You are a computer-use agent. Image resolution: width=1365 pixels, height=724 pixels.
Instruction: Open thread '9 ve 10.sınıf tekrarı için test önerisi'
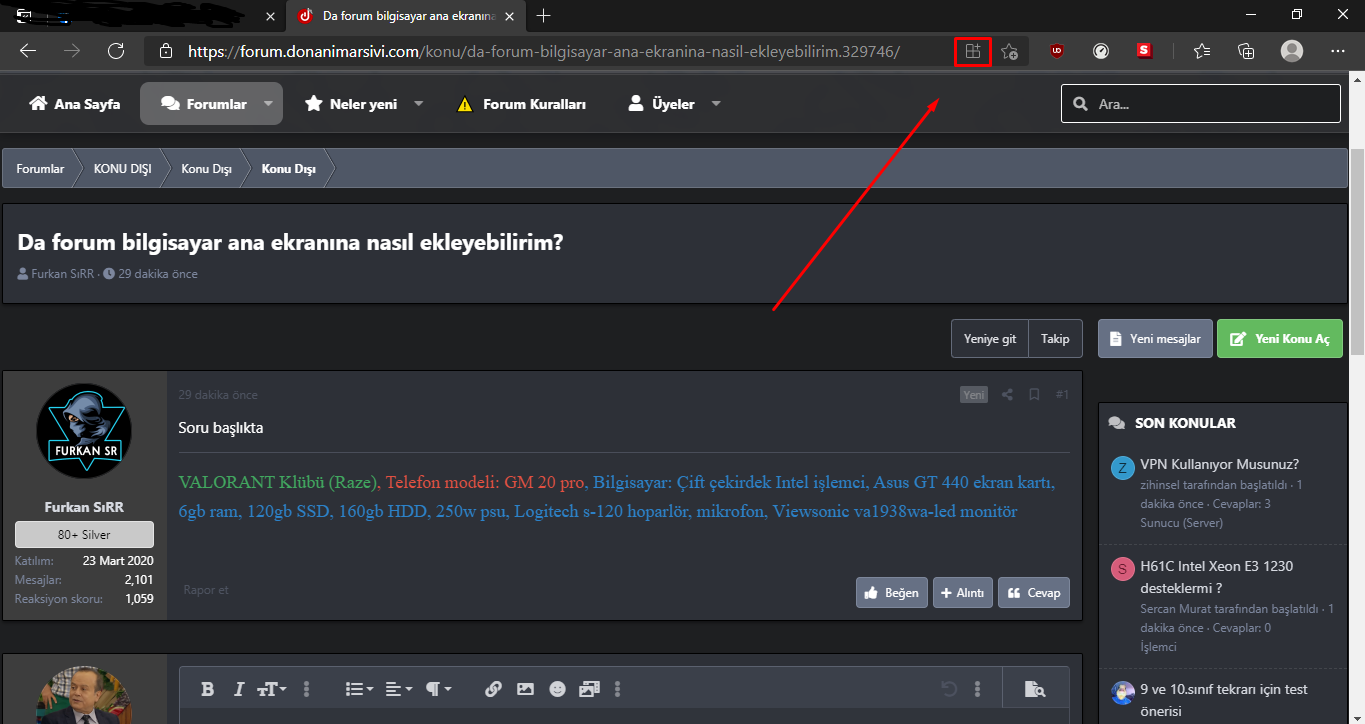coord(1224,700)
